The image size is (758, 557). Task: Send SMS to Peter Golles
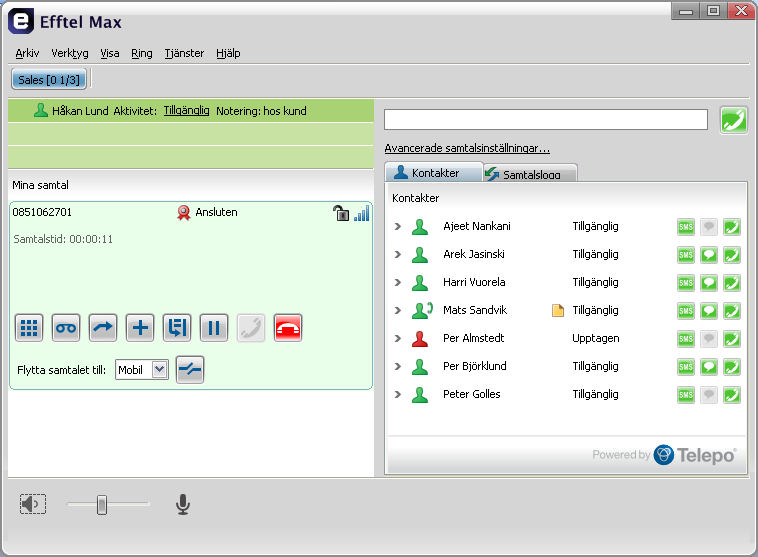(685, 395)
